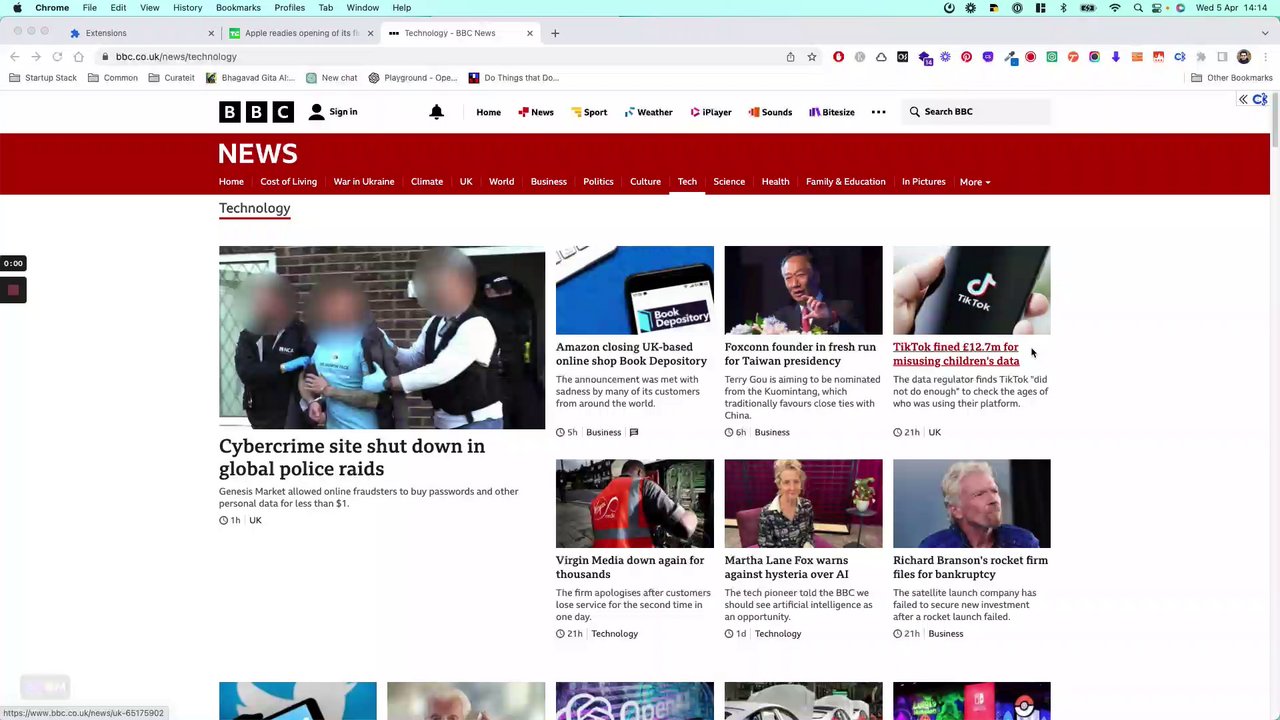Click the Sounds link in BBC header
This screenshot has width=1280, height=720.
(x=770, y=112)
